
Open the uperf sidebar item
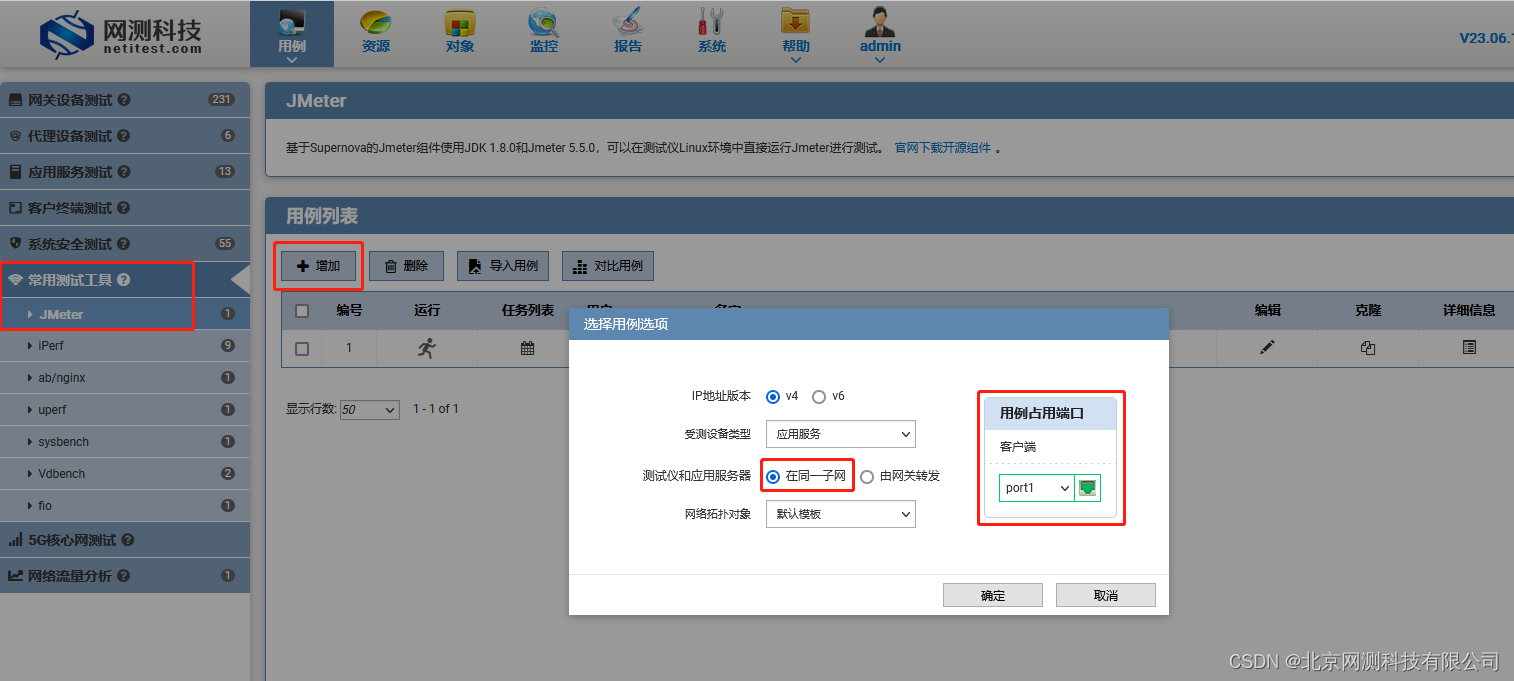[x=125, y=410]
